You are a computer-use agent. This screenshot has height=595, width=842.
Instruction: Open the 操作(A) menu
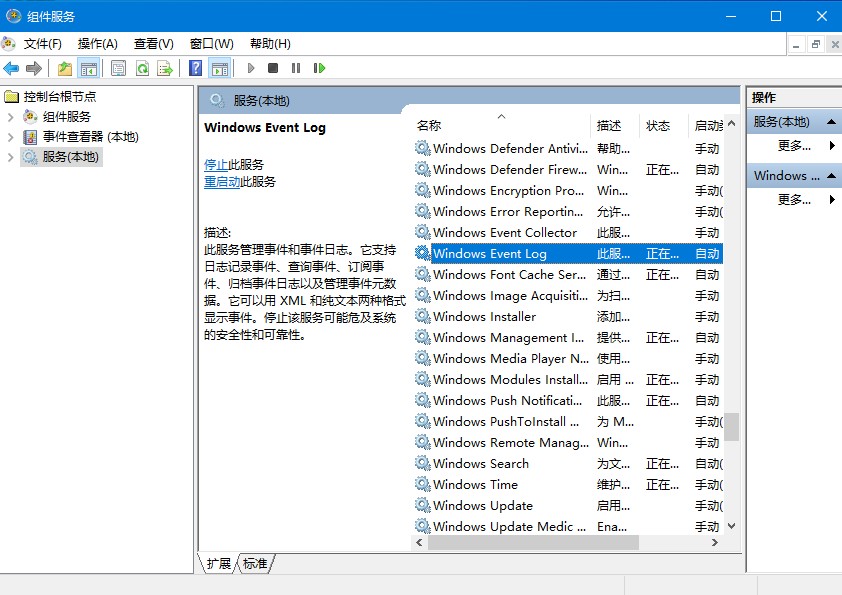(96, 43)
